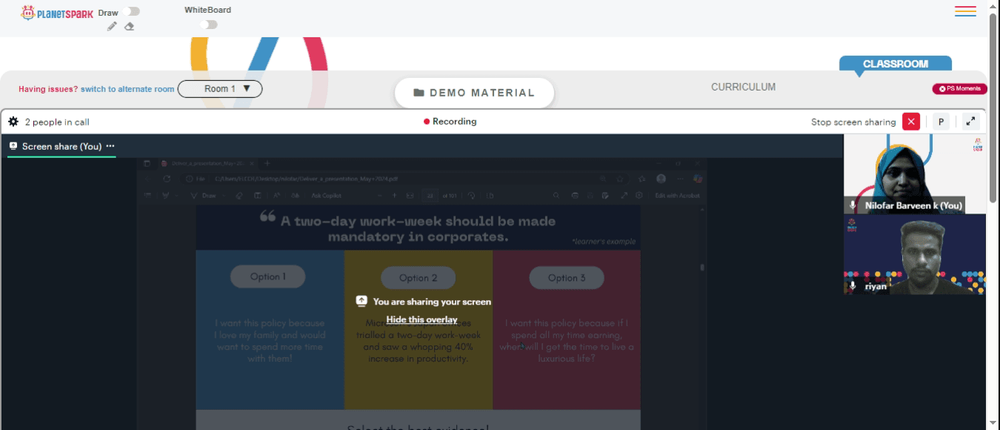Open the tricolor hamburger menu
1000x430 pixels.
[966, 11]
